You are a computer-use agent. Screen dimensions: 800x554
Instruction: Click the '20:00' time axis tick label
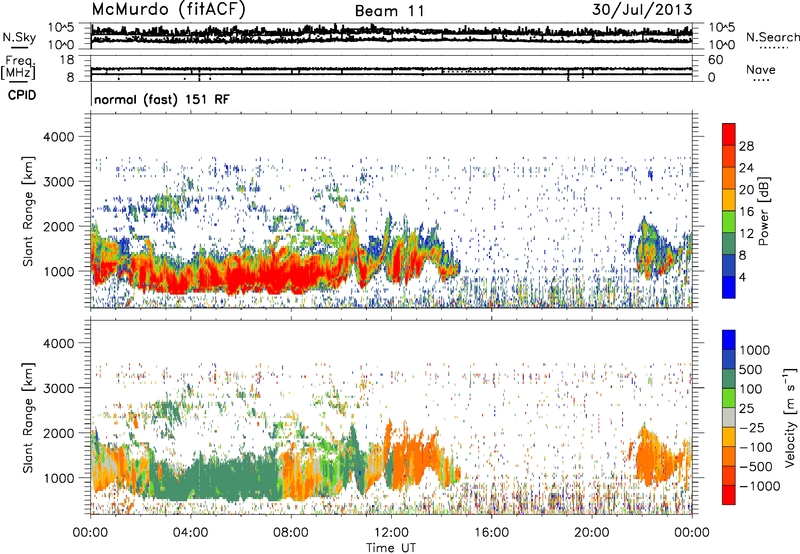pyautogui.click(x=592, y=533)
